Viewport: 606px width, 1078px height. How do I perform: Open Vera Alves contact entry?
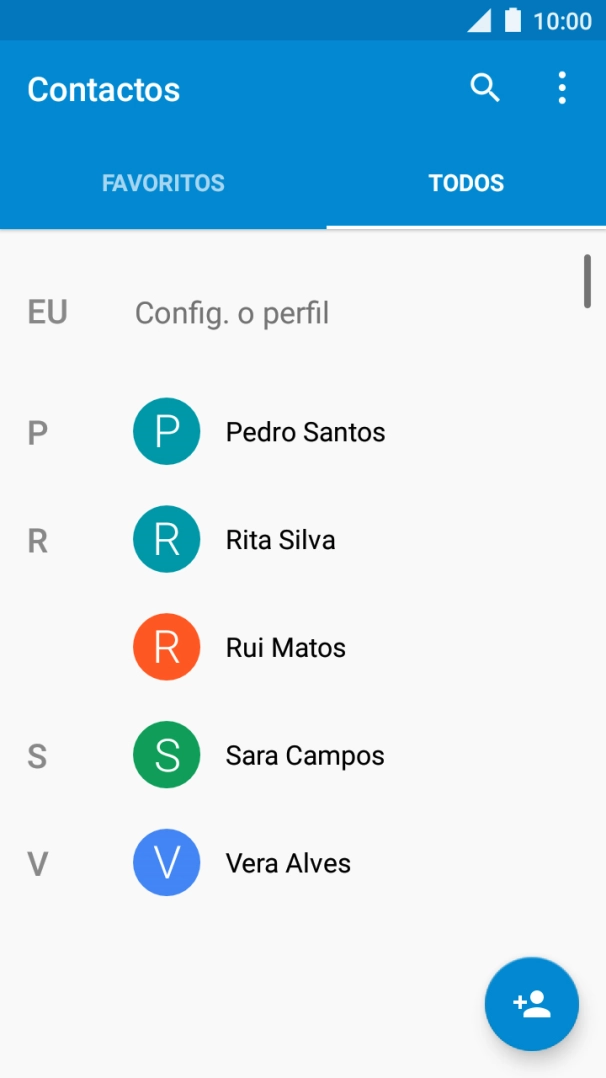click(x=289, y=862)
